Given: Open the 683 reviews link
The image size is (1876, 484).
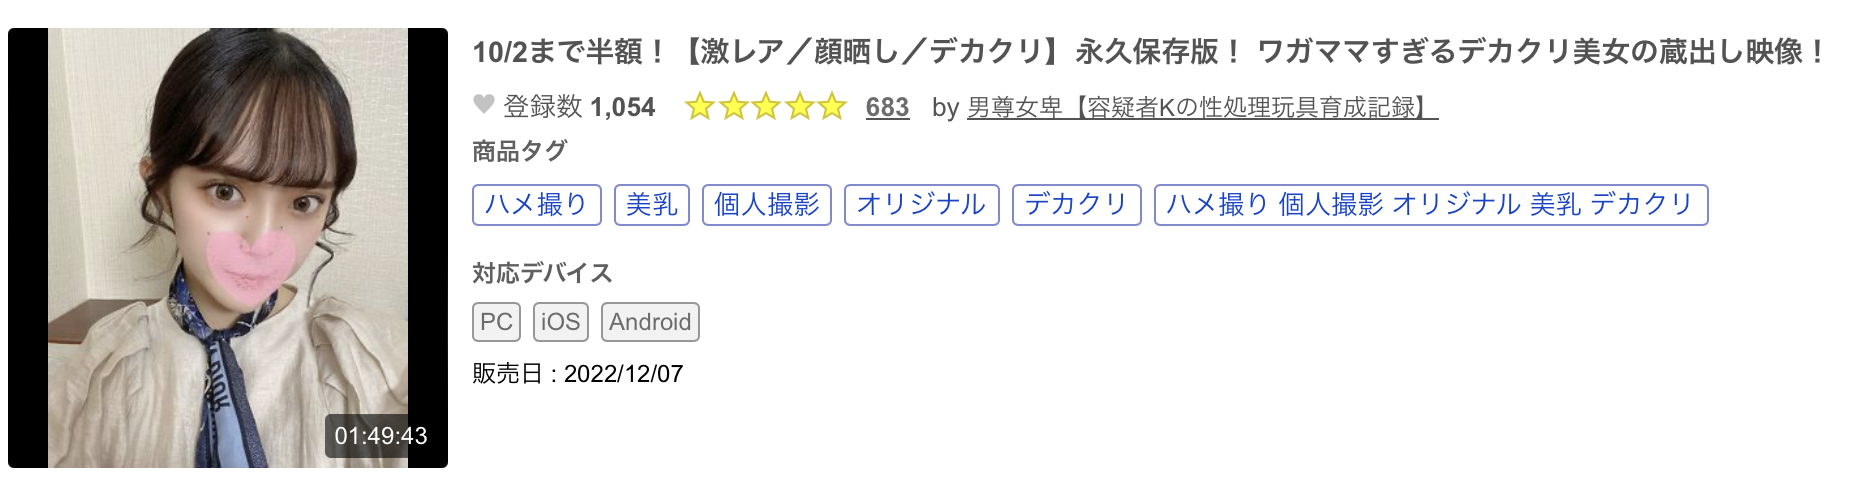Looking at the screenshot, I should pos(887,107).
